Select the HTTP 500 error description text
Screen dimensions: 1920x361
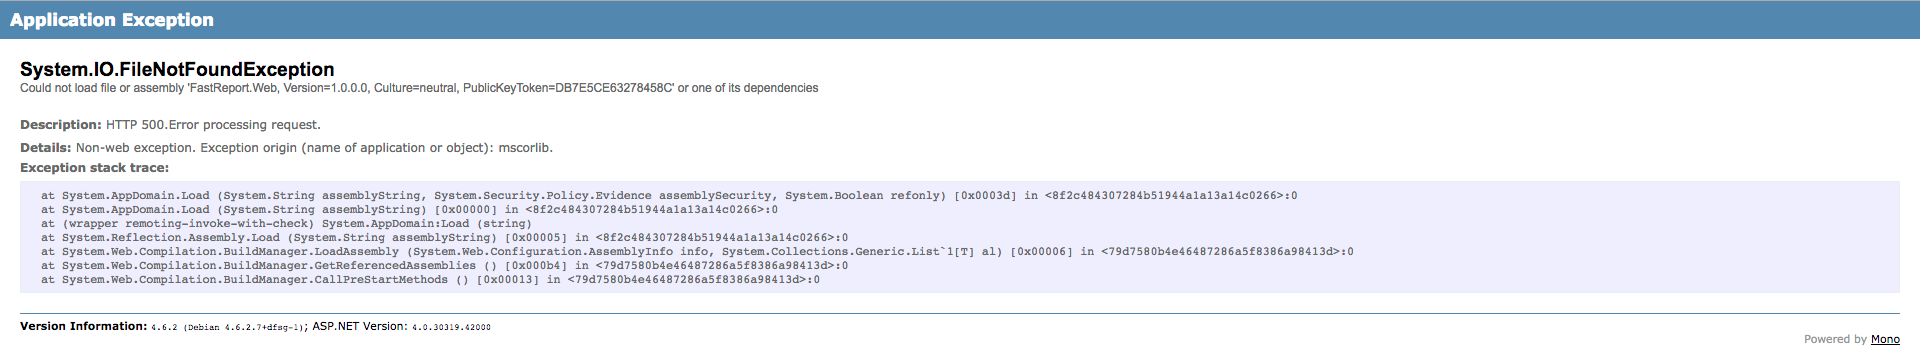coord(213,125)
